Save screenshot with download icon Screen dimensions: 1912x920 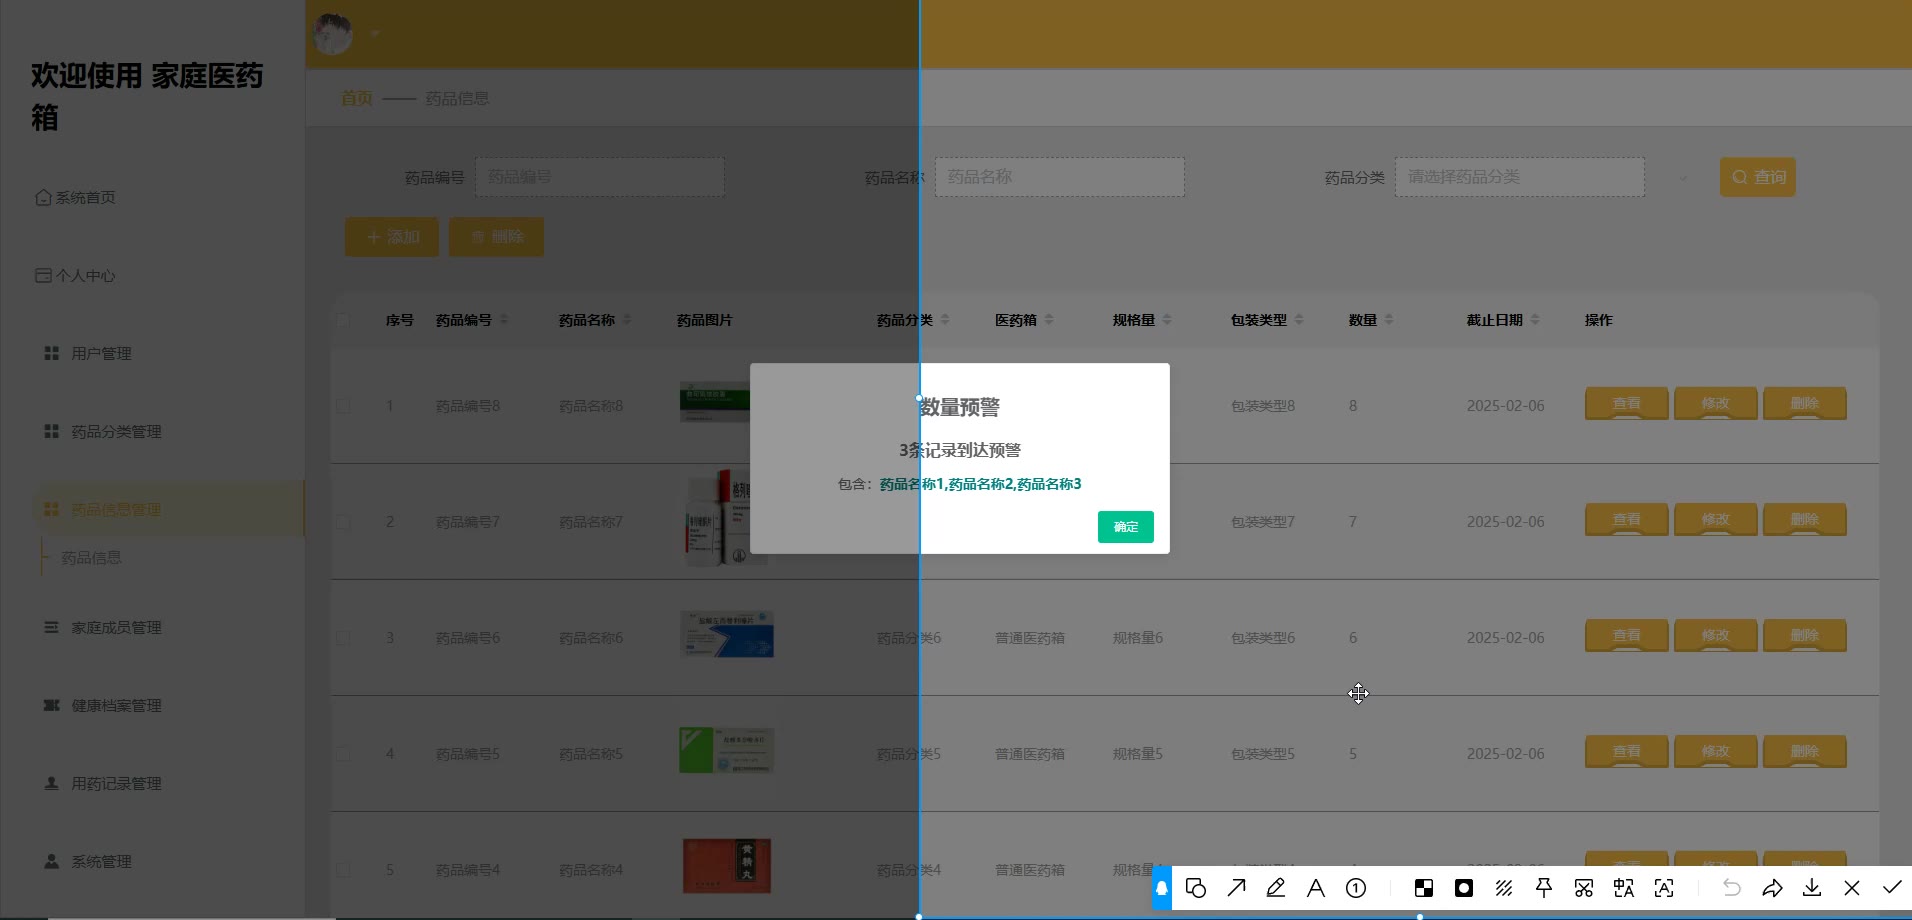1812,888
